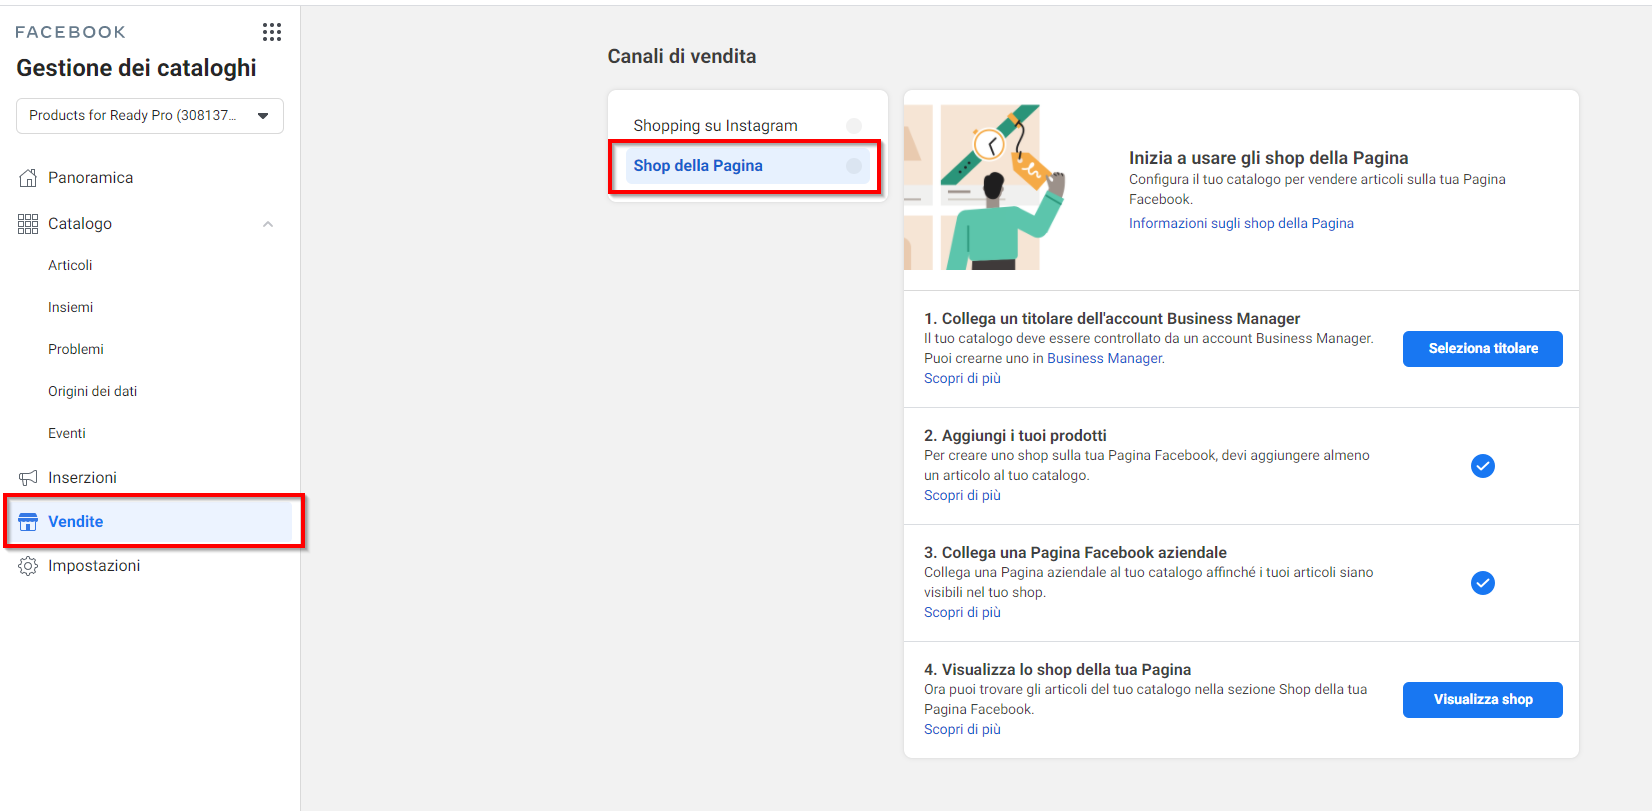Image resolution: width=1652 pixels, height=811 pixels.
Task: Open Origini dei dati in sidebar
Action: (x=92, y=392)
